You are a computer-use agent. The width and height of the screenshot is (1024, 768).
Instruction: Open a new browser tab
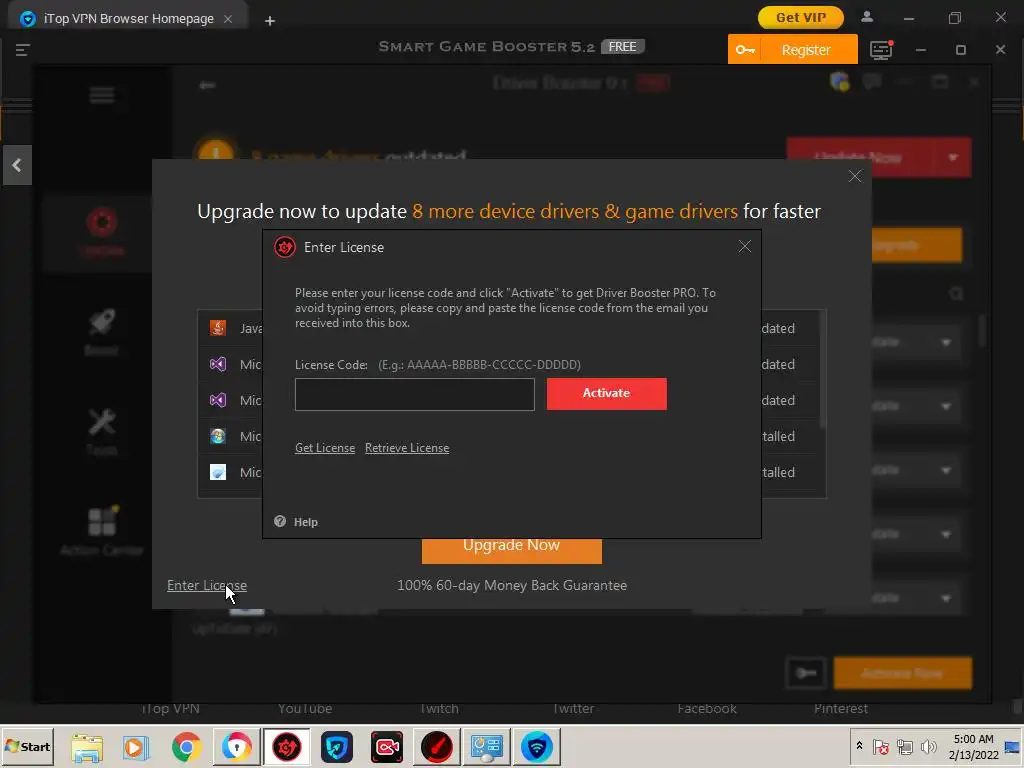click(270, 20)
